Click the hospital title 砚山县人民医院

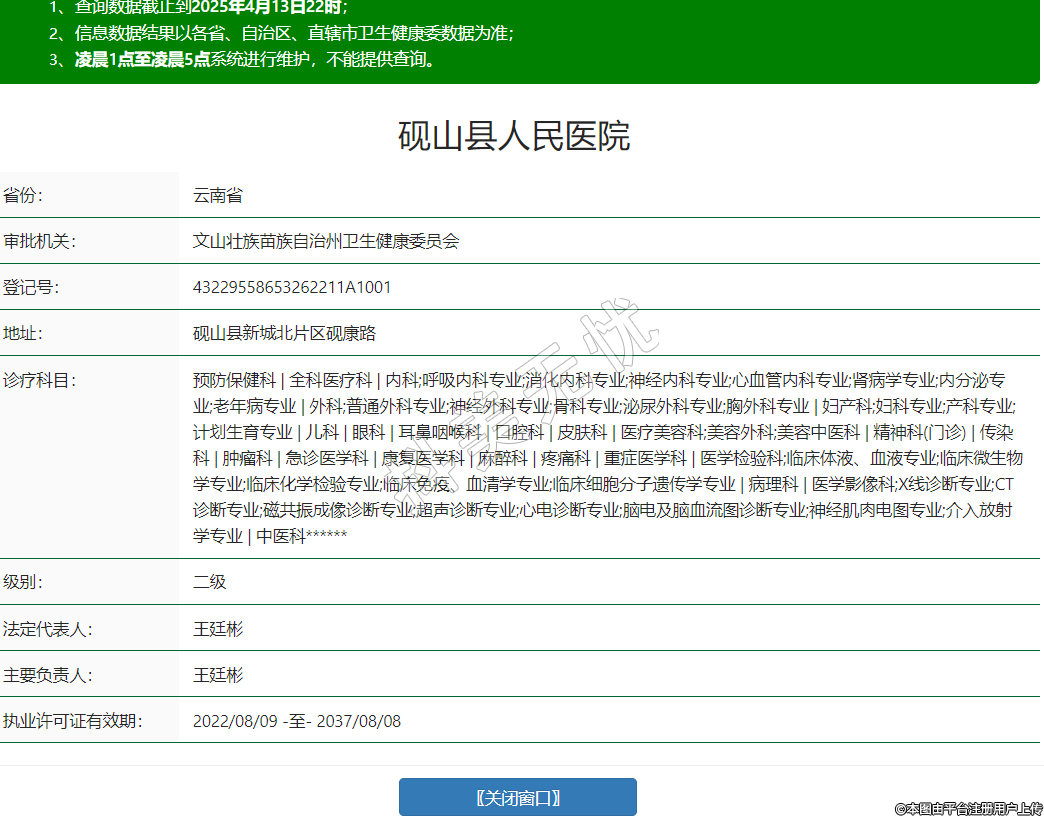(x=514, y=136)
